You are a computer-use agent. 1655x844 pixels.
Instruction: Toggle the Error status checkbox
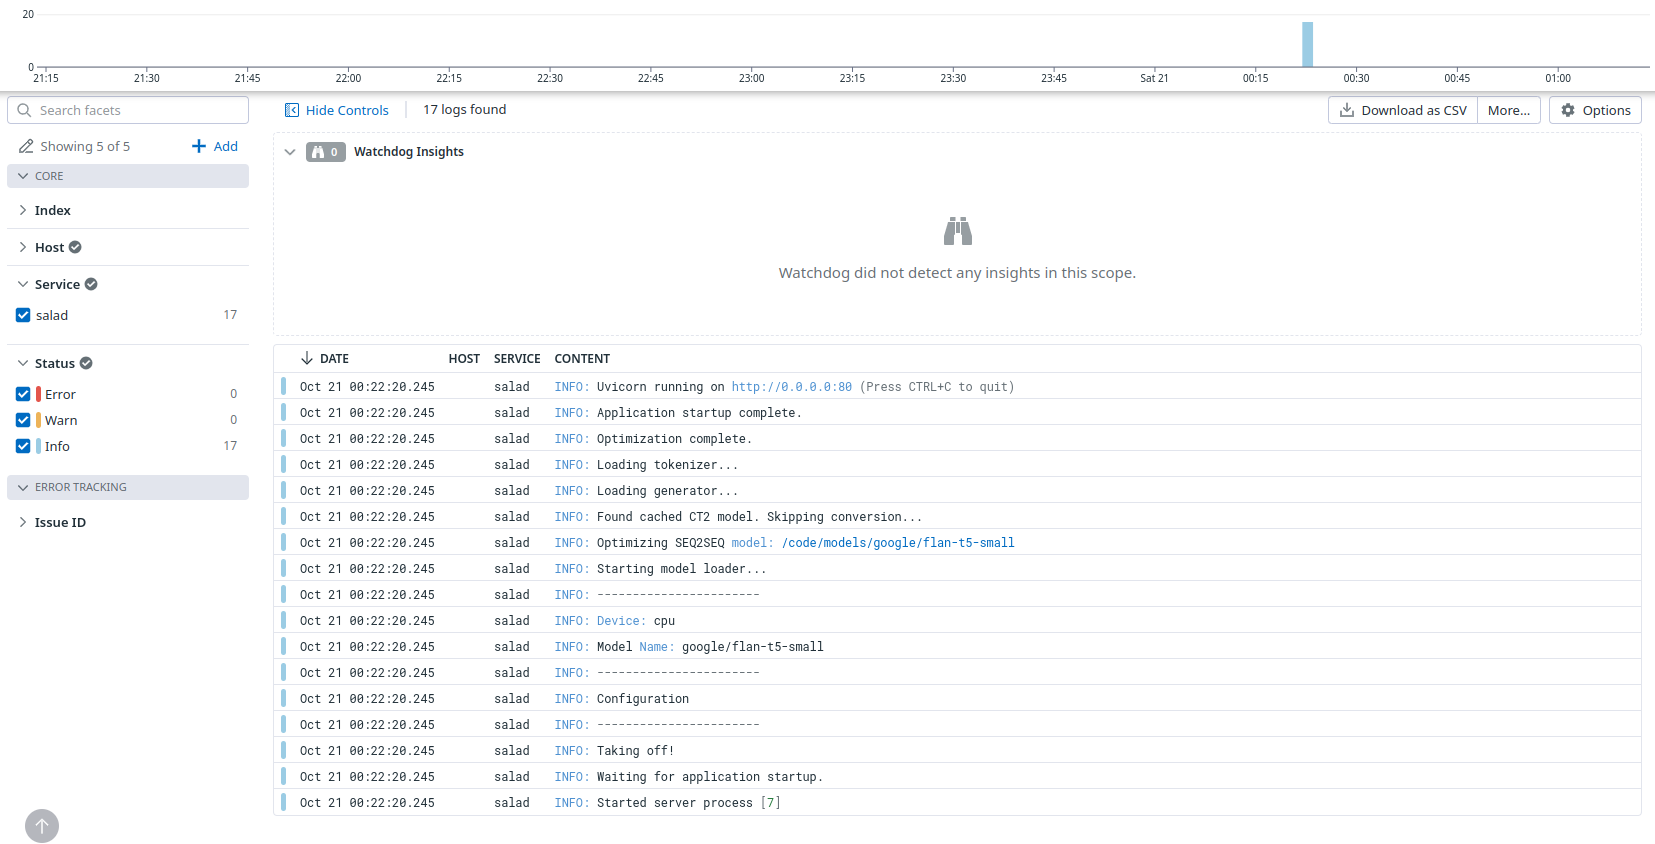tap(23, 394)
